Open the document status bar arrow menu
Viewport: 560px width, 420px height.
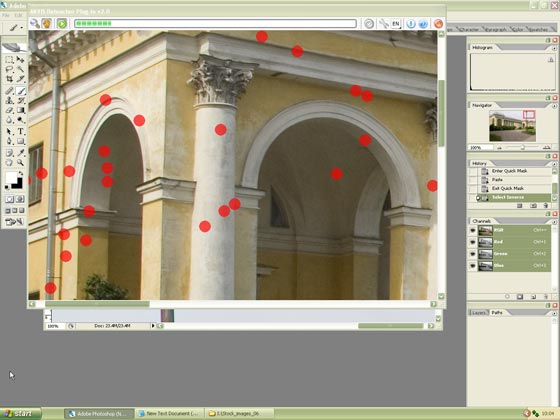click(x=153, y=326)
